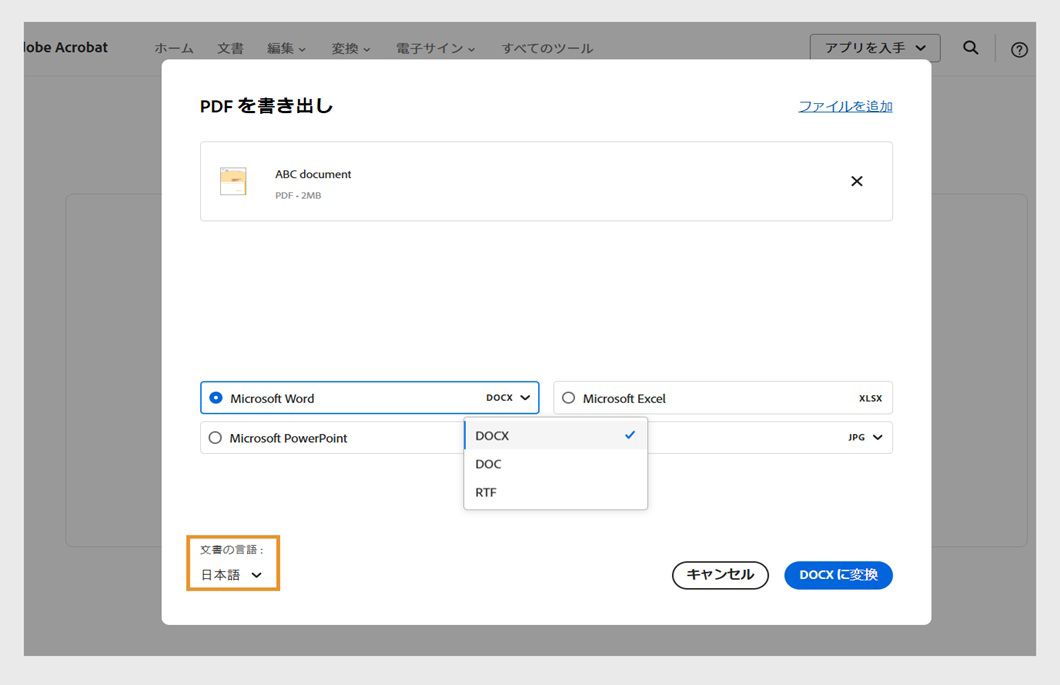Open the search magnifier icon
Screen dimensions: 1060x685
coord(970,48)
